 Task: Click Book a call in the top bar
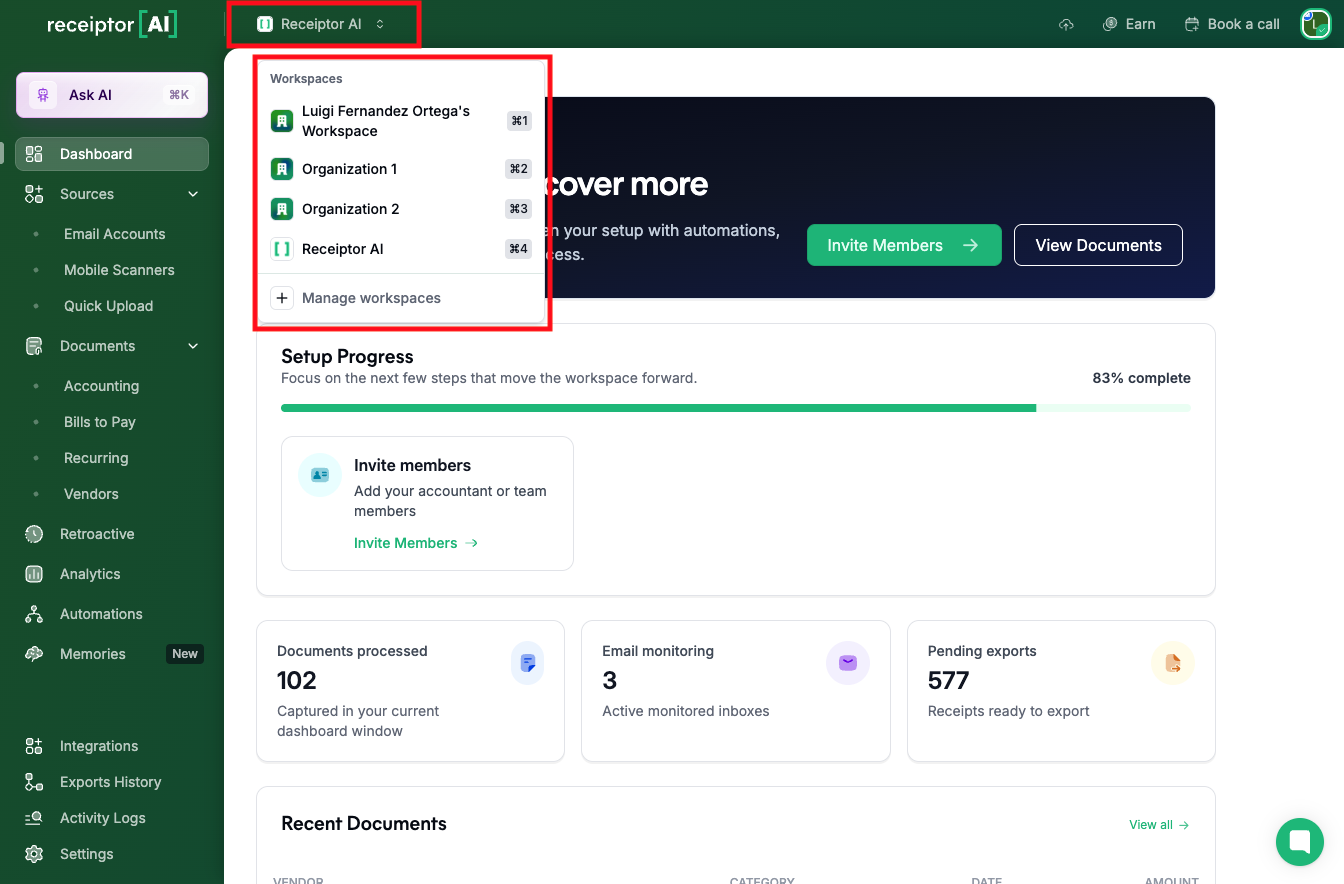tap(1232, 24)
